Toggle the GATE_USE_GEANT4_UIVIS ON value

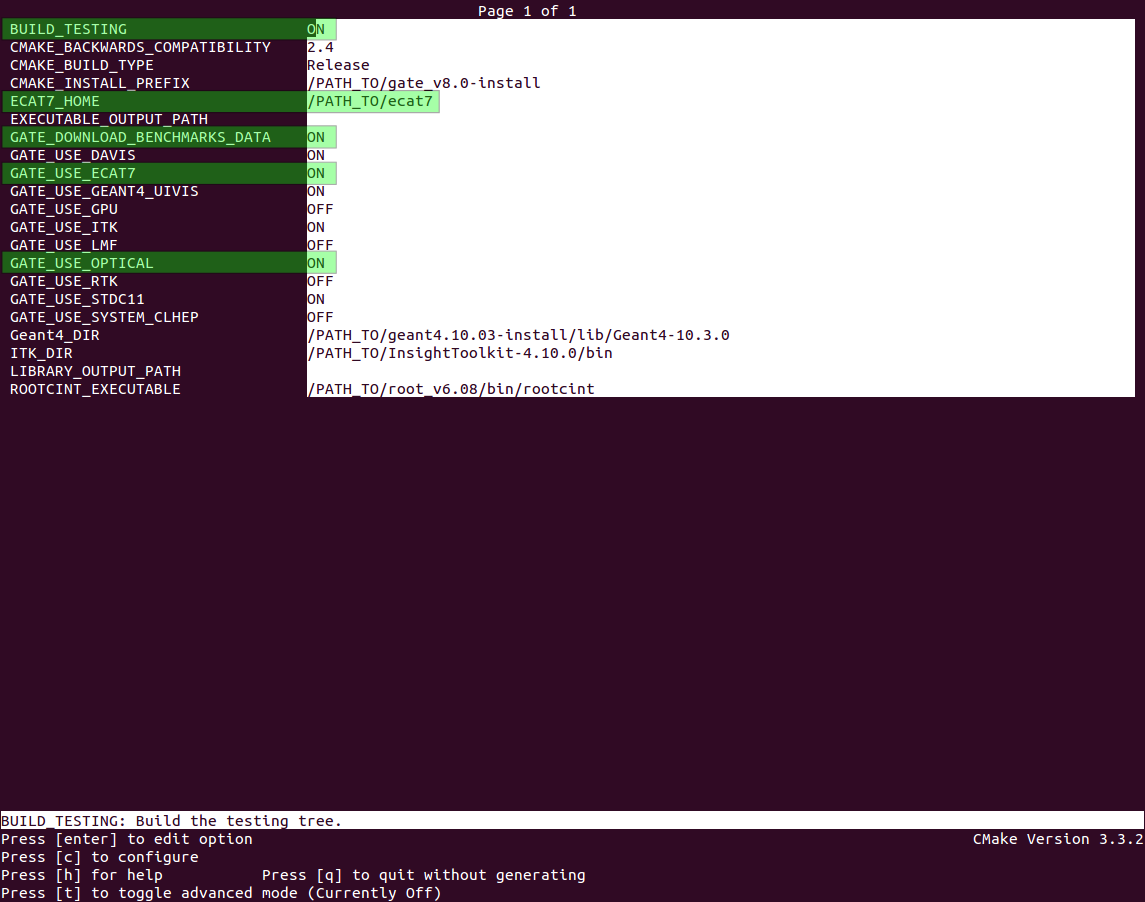point(316,191)
